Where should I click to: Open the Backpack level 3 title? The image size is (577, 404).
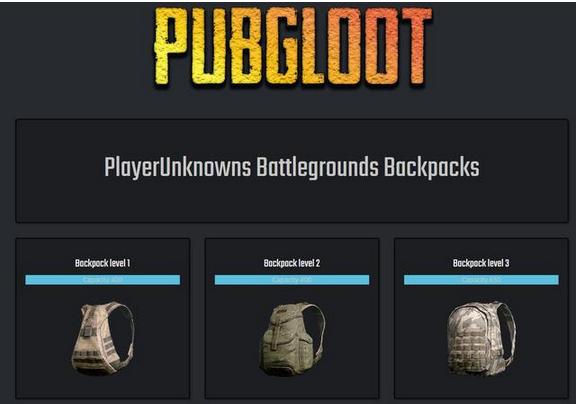[481, 263]
